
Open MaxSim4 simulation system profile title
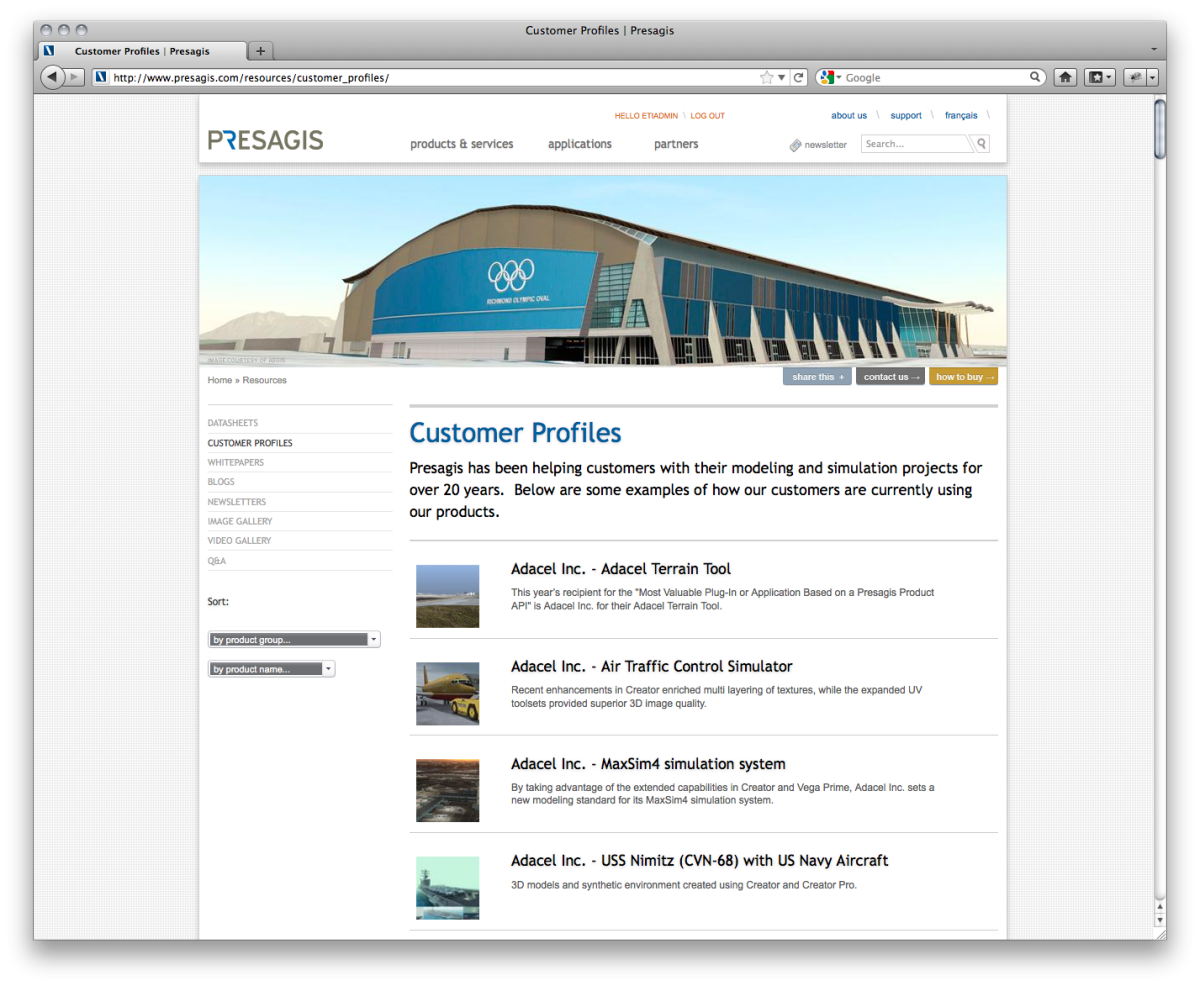pyautogui.click(x=648, y=764)
